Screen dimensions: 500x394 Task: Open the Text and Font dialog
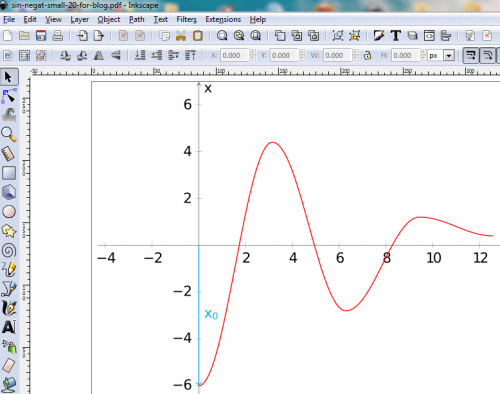point(396,36)
